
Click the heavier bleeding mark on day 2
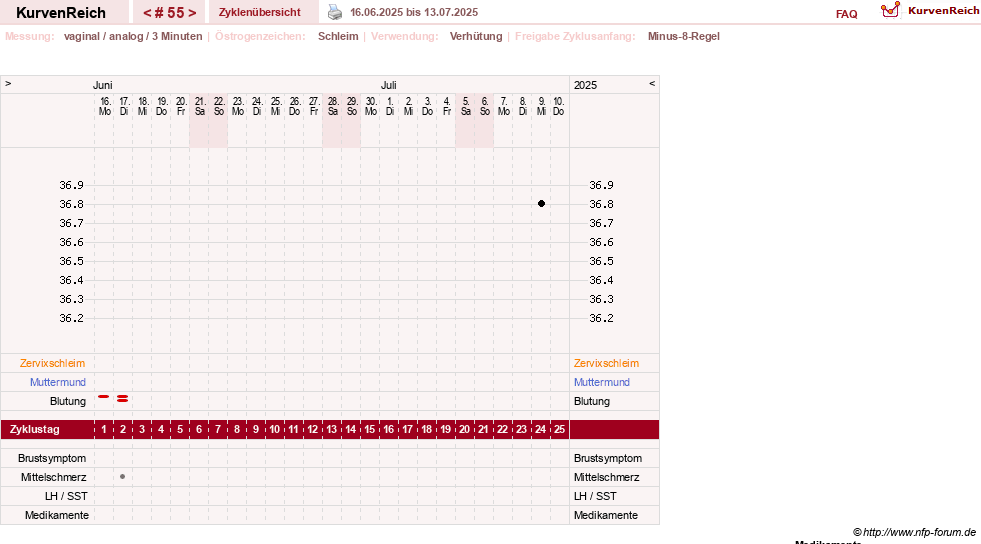coord(123,398)
